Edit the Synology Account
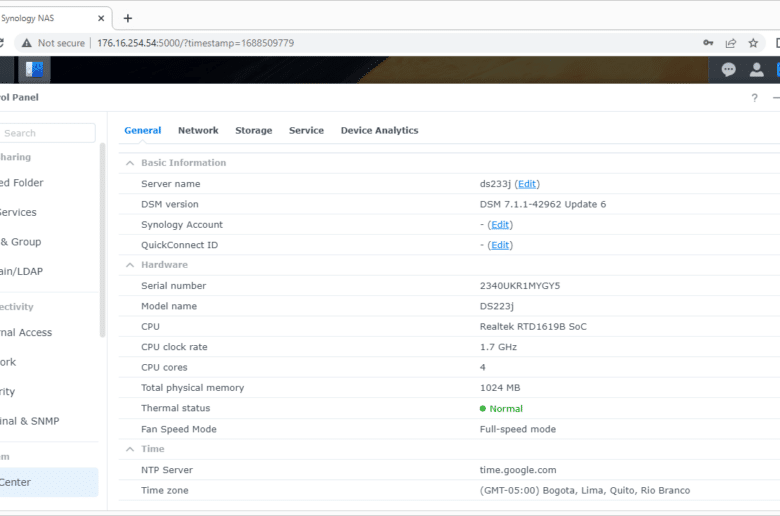 click(500, 224)
